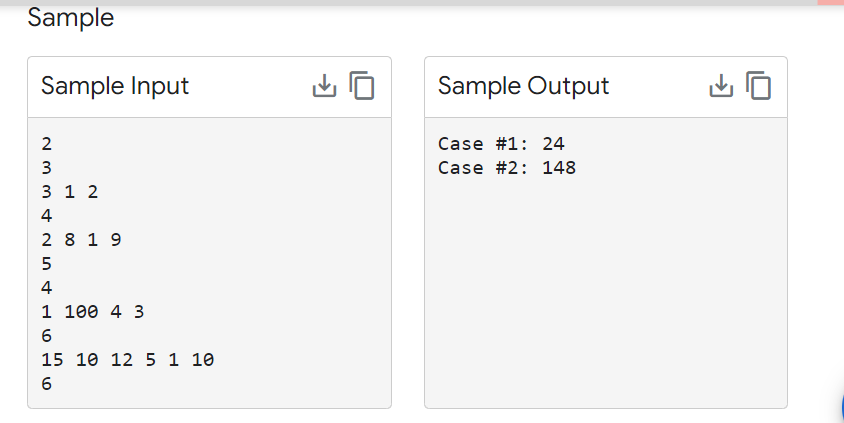
Task: Download the Sample Output file
Action: (x=721, y=86)
